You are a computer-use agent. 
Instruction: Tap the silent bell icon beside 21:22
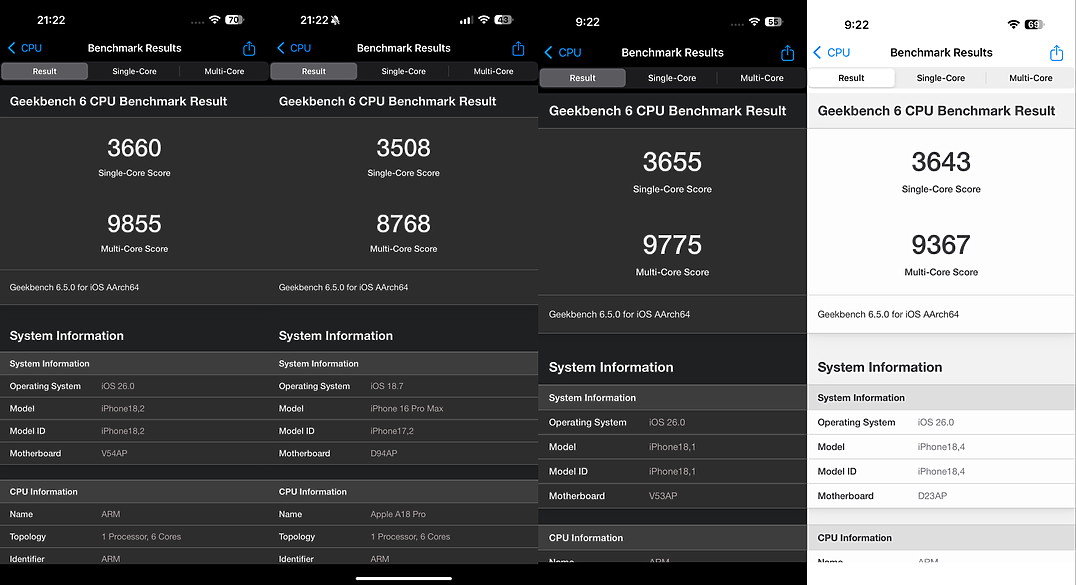point(336,21)
